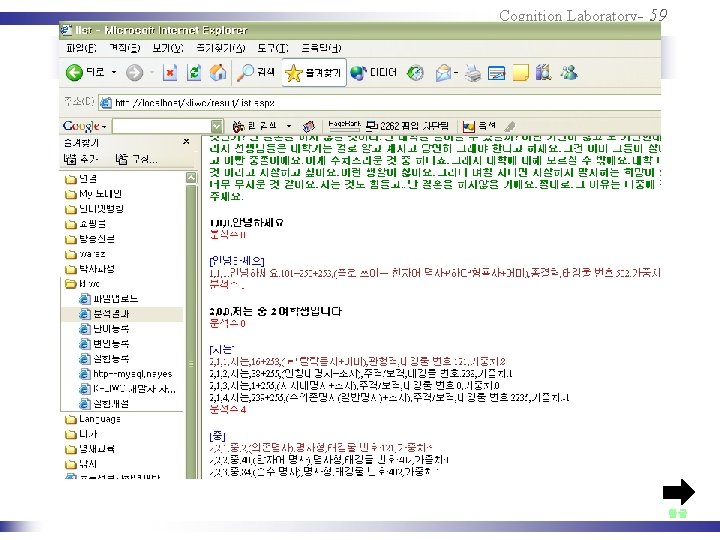Expand the folder just below warez
The height and width of the screenshot is (540, 720).
pos(90,269)
